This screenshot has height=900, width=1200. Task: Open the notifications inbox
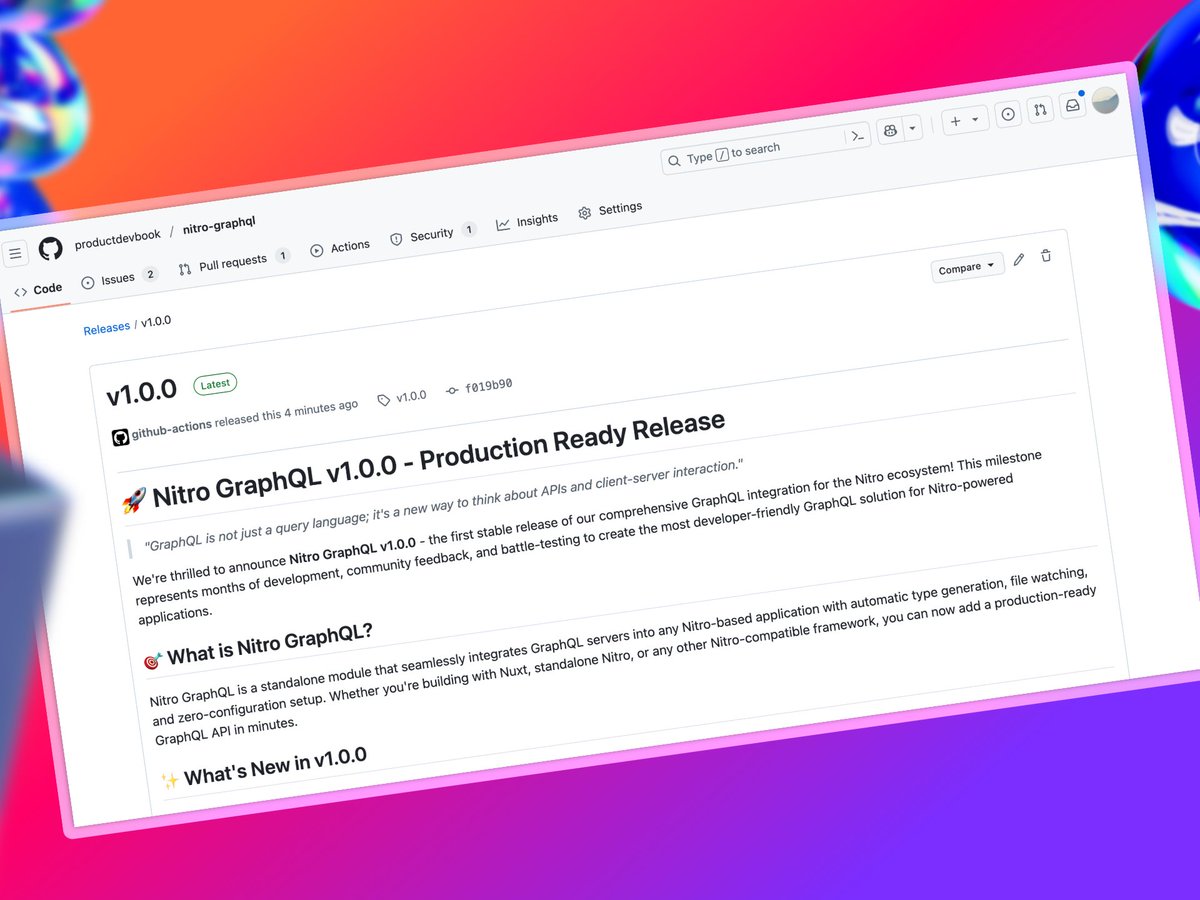click(x=1072, y=105)
